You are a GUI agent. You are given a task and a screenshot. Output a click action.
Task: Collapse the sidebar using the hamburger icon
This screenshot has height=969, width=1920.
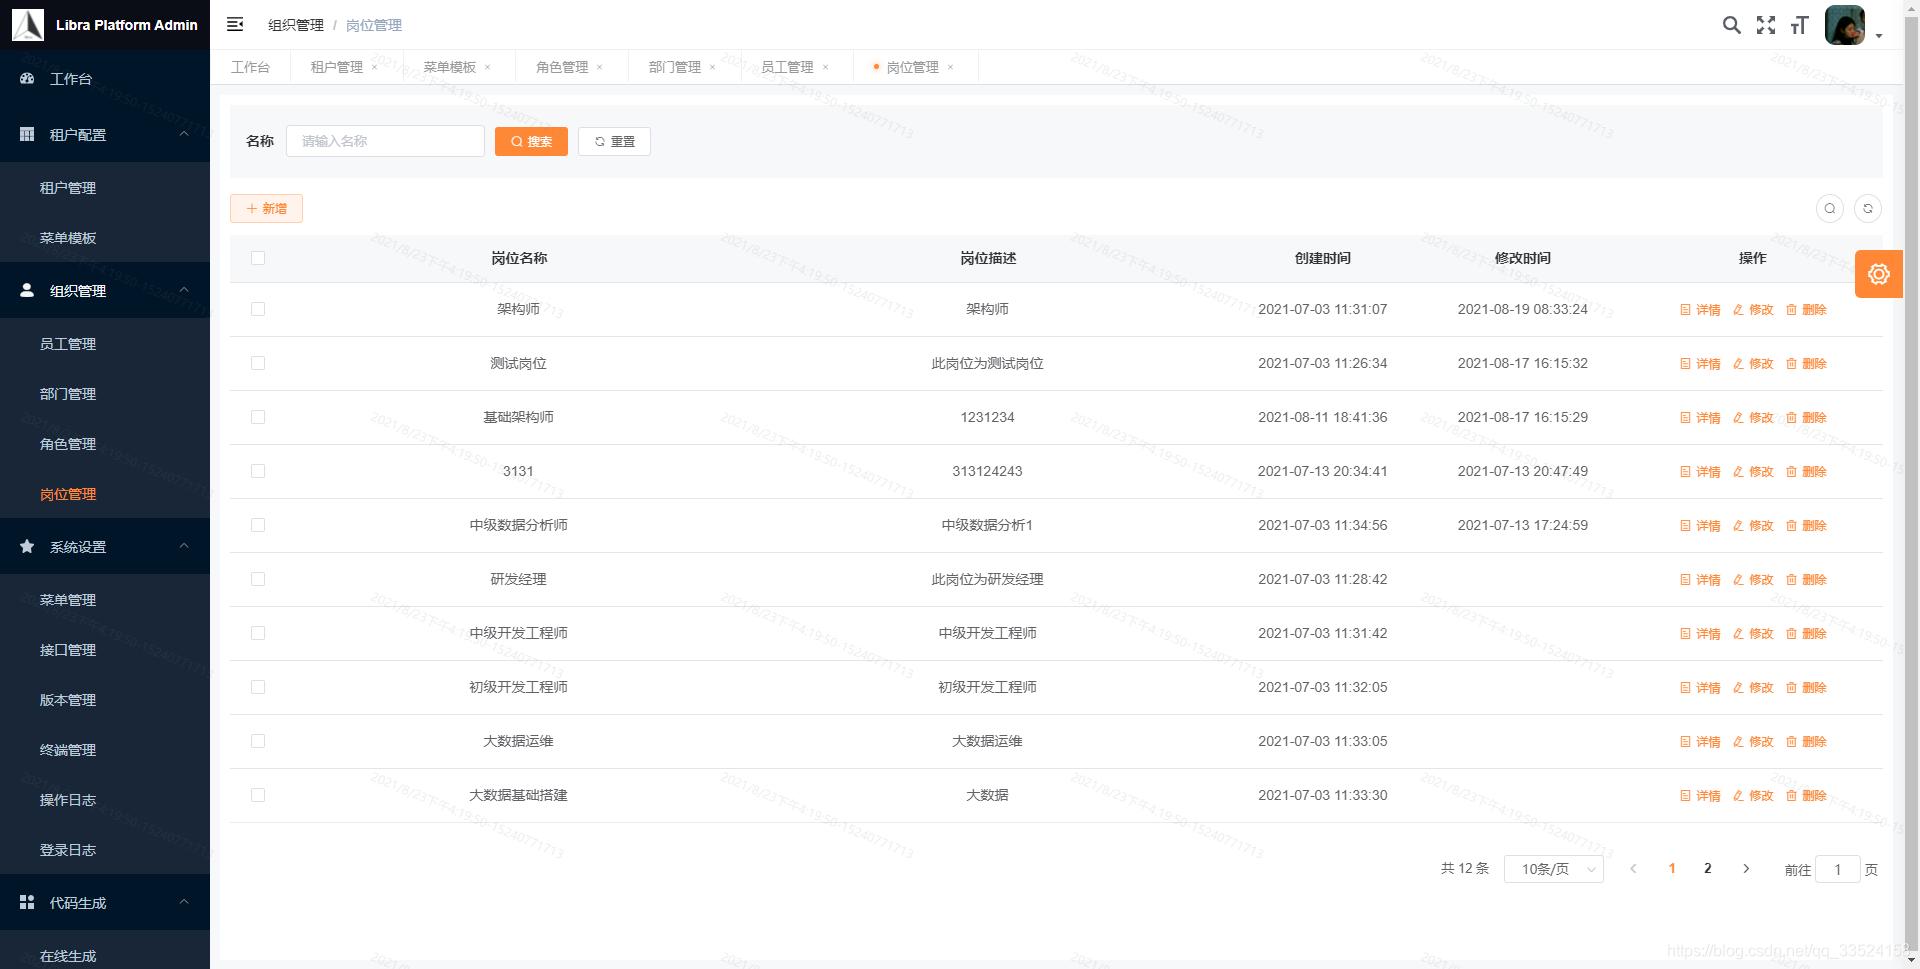tap(235, 24)
